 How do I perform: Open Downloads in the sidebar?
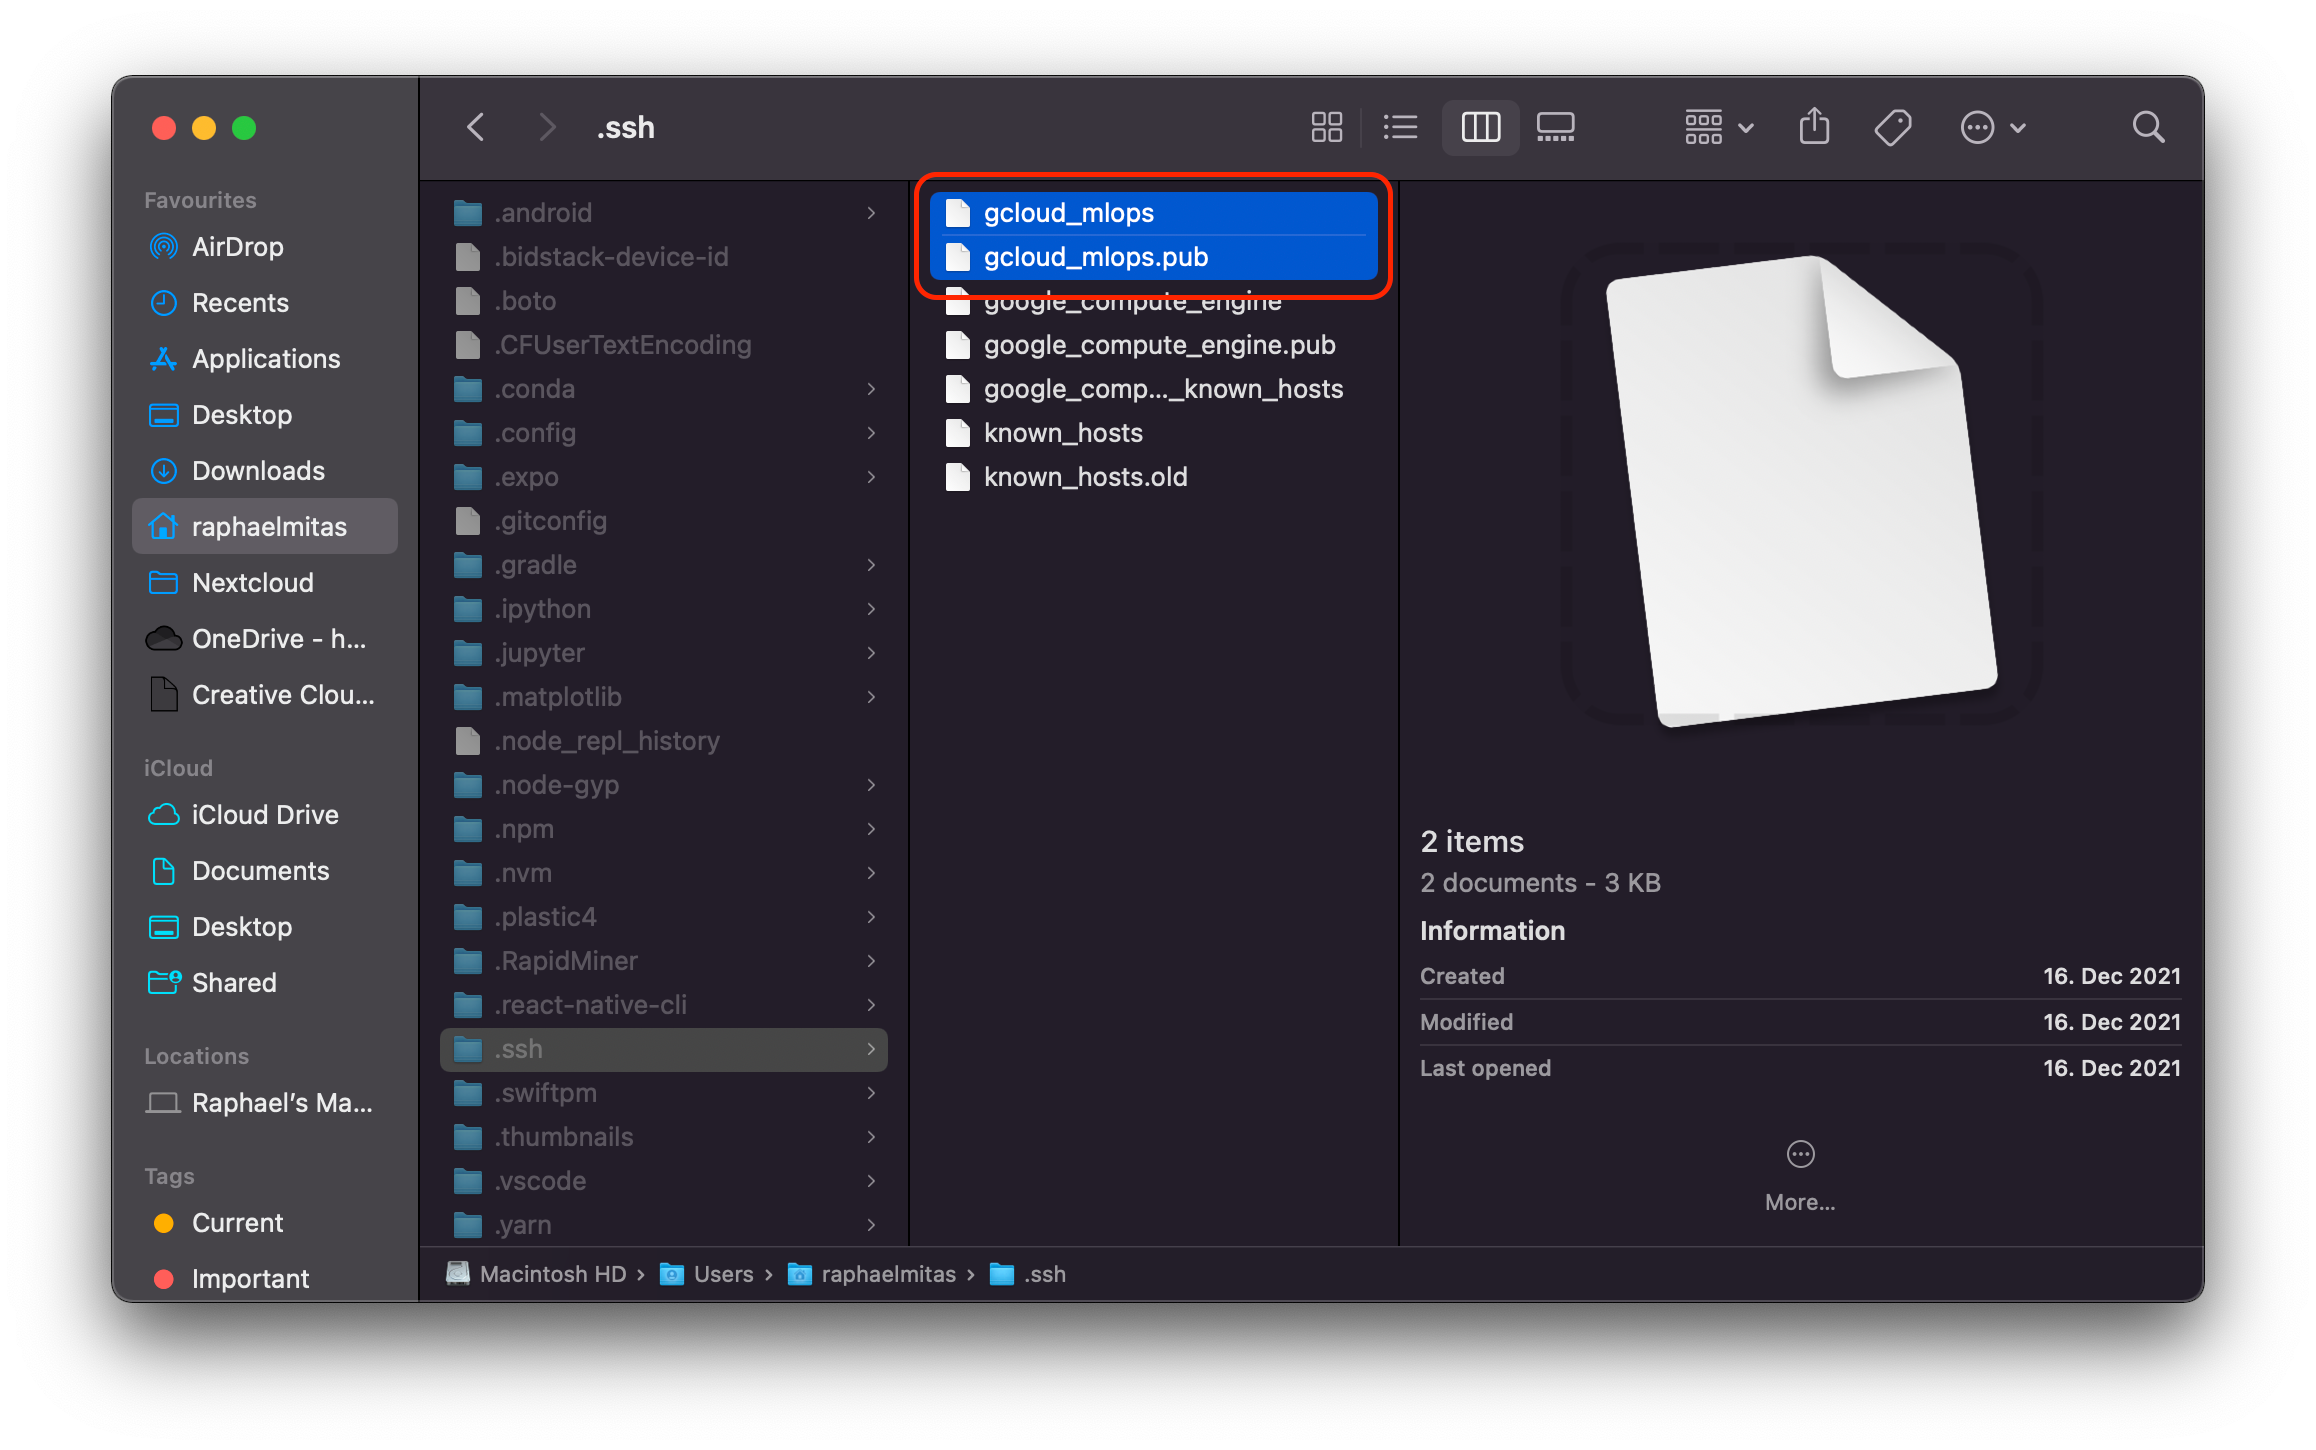point(257,471)
